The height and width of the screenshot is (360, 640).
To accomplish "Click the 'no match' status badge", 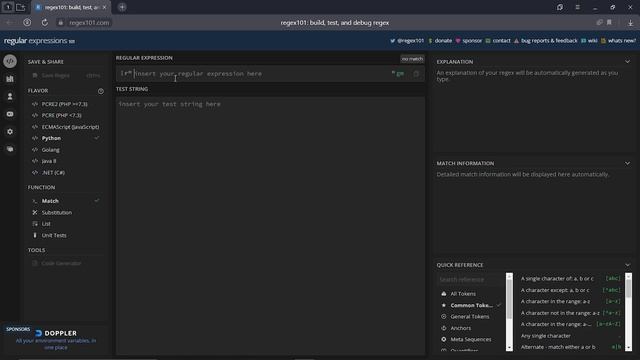I will tap(412, 59).
